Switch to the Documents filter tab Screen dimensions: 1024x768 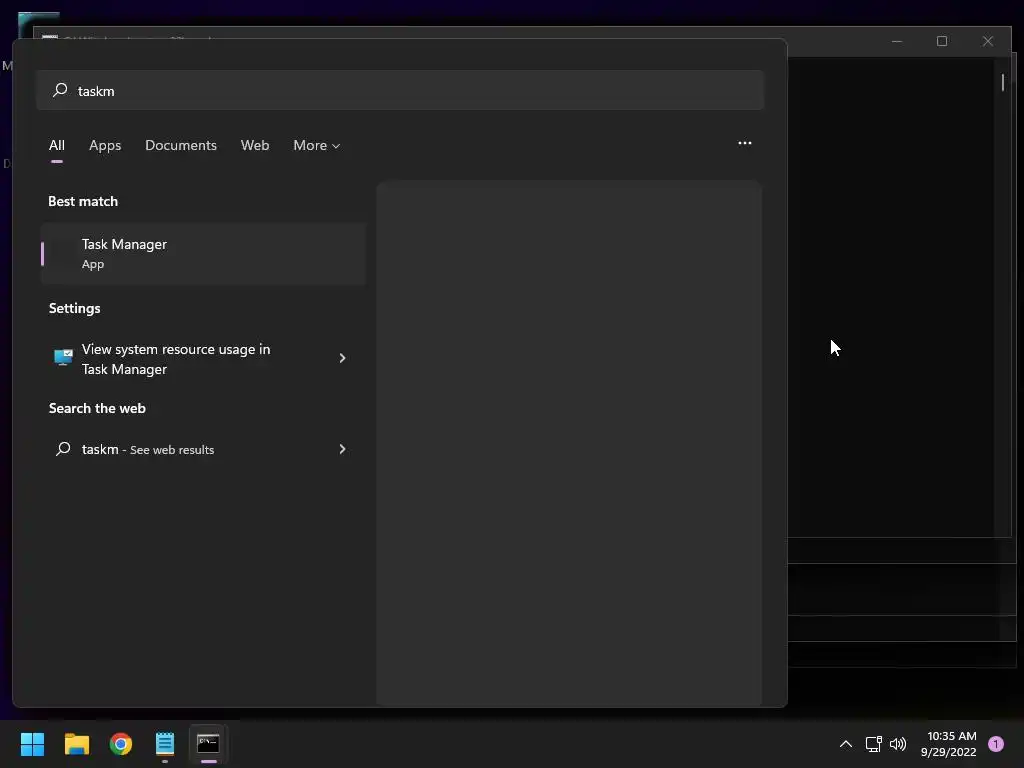181,145
